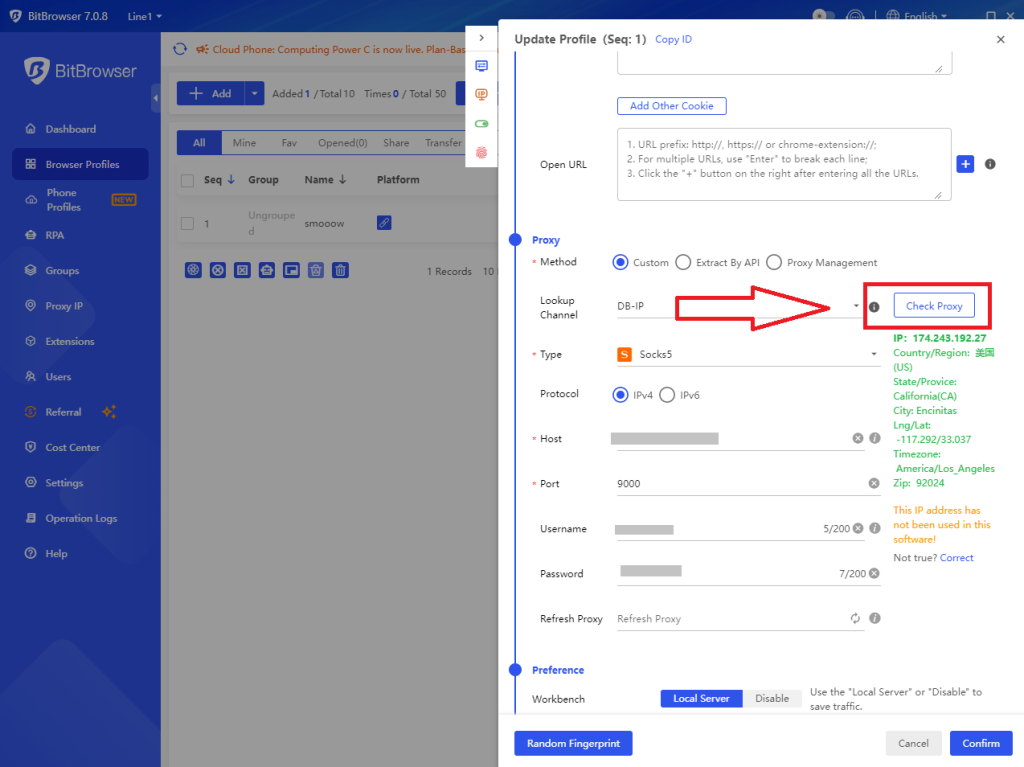1024x767 pixels.
Task: Click the Check Proxy button
Action: point(933,305)
